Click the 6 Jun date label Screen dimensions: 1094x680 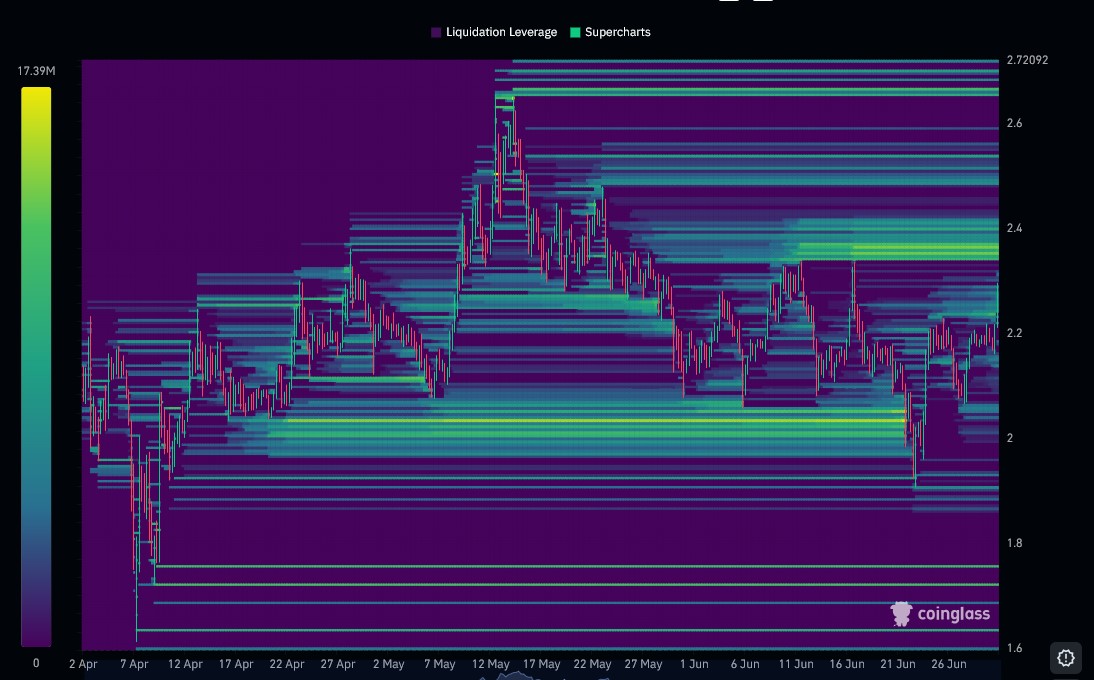coord(745,664)
